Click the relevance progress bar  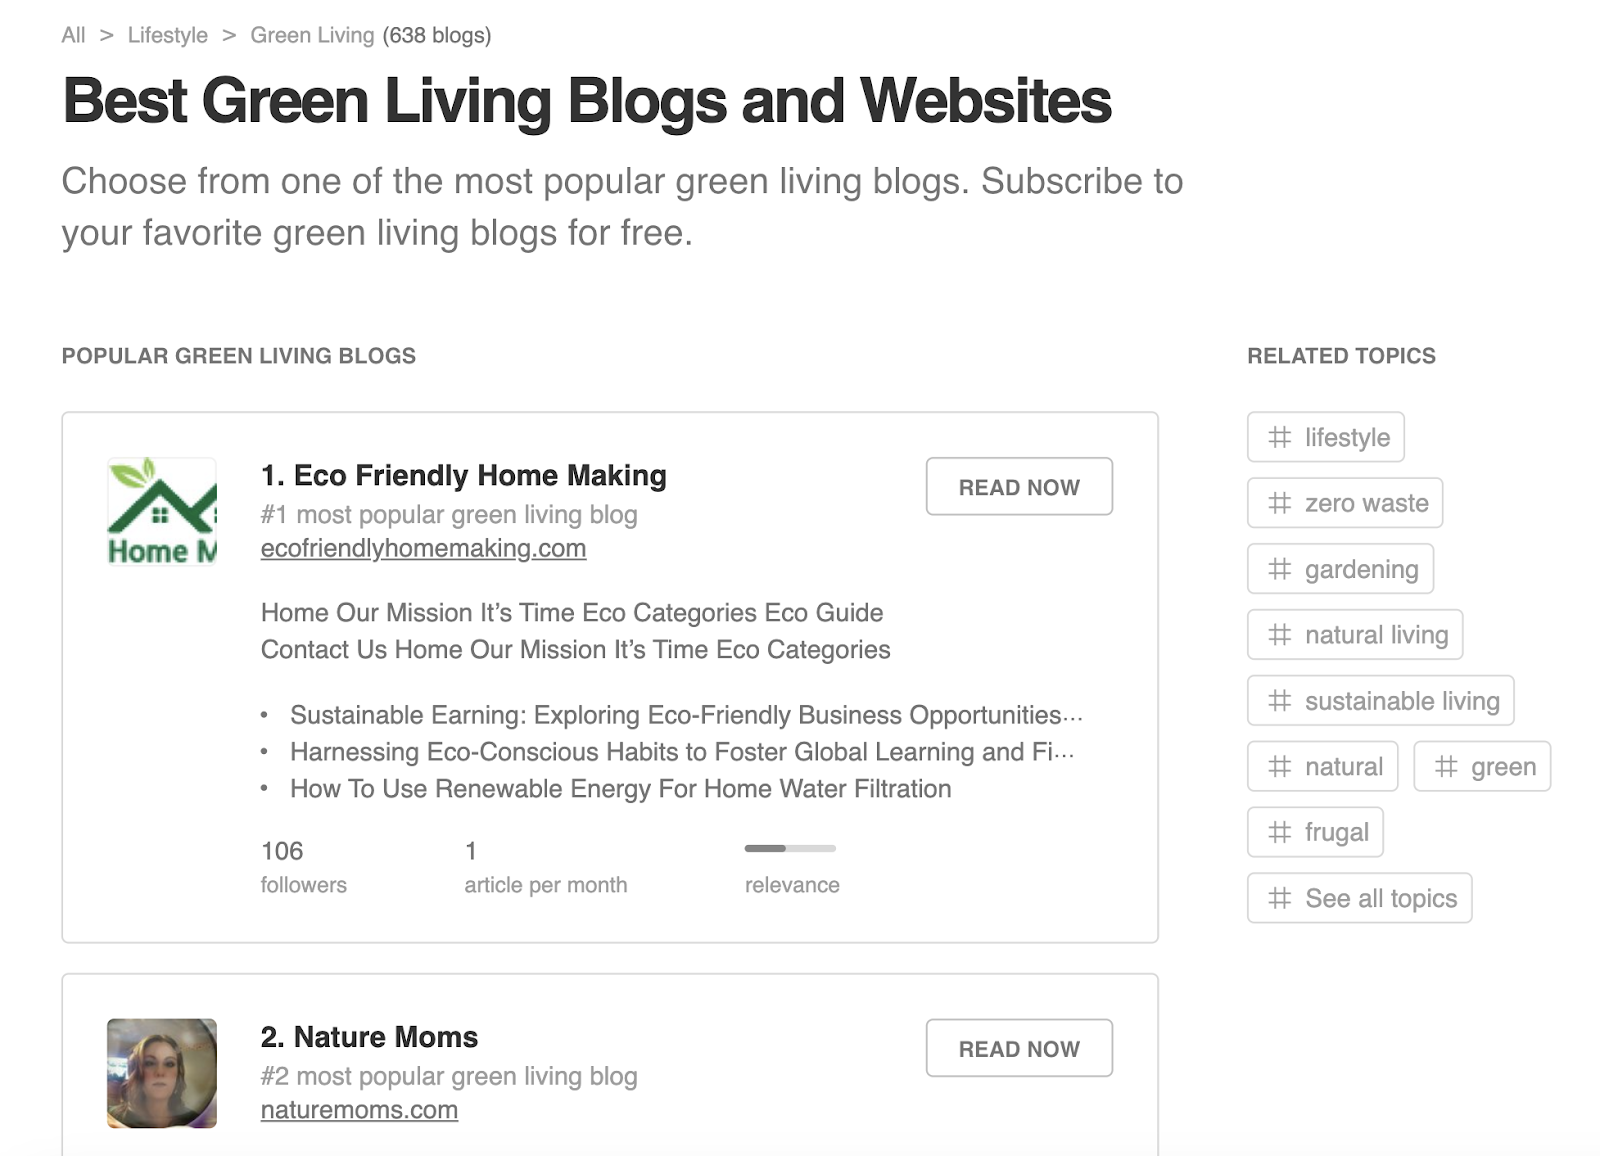[790, 850]
